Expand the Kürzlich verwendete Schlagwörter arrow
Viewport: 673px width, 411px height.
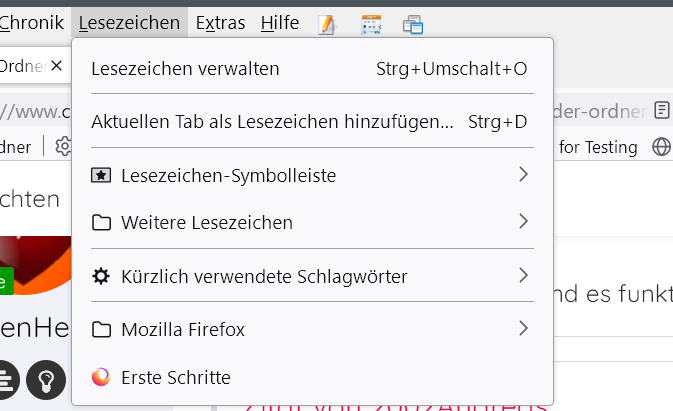click(x=523, y=275)
